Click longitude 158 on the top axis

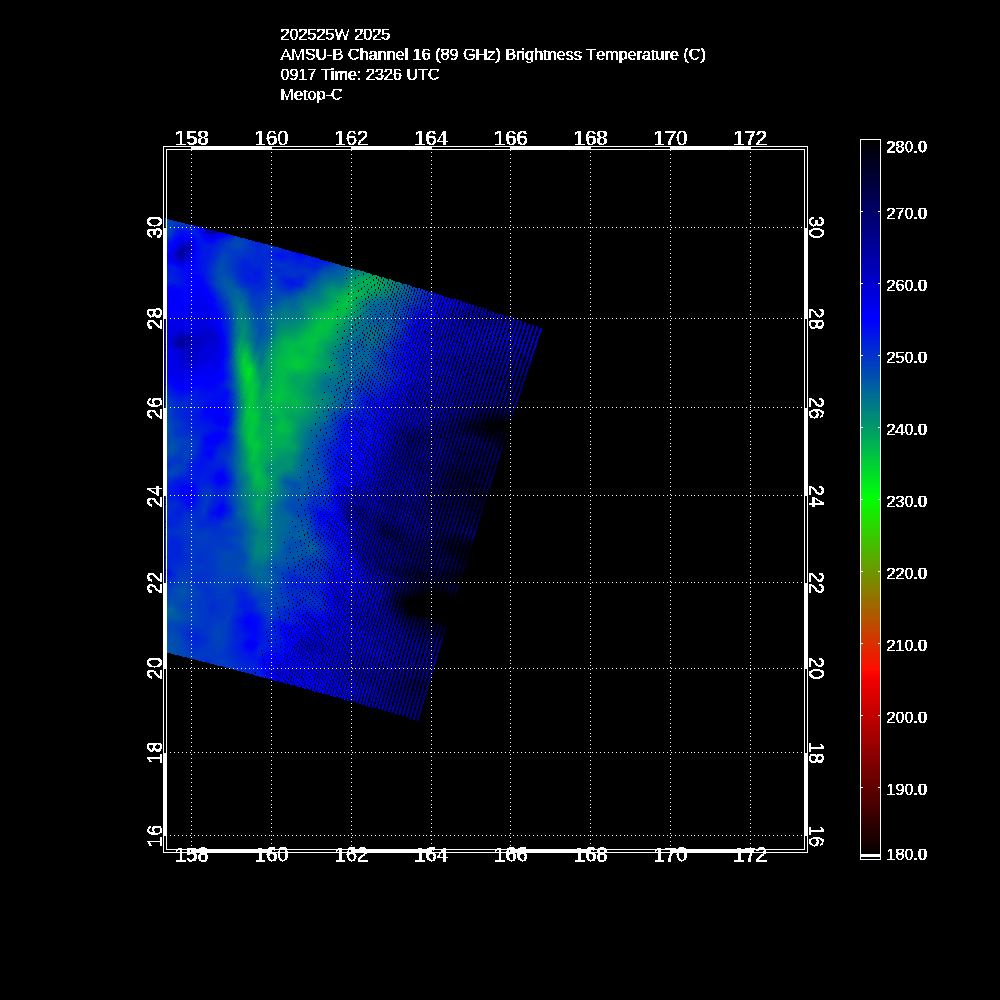pyautogui.click(x=192, y=138)
